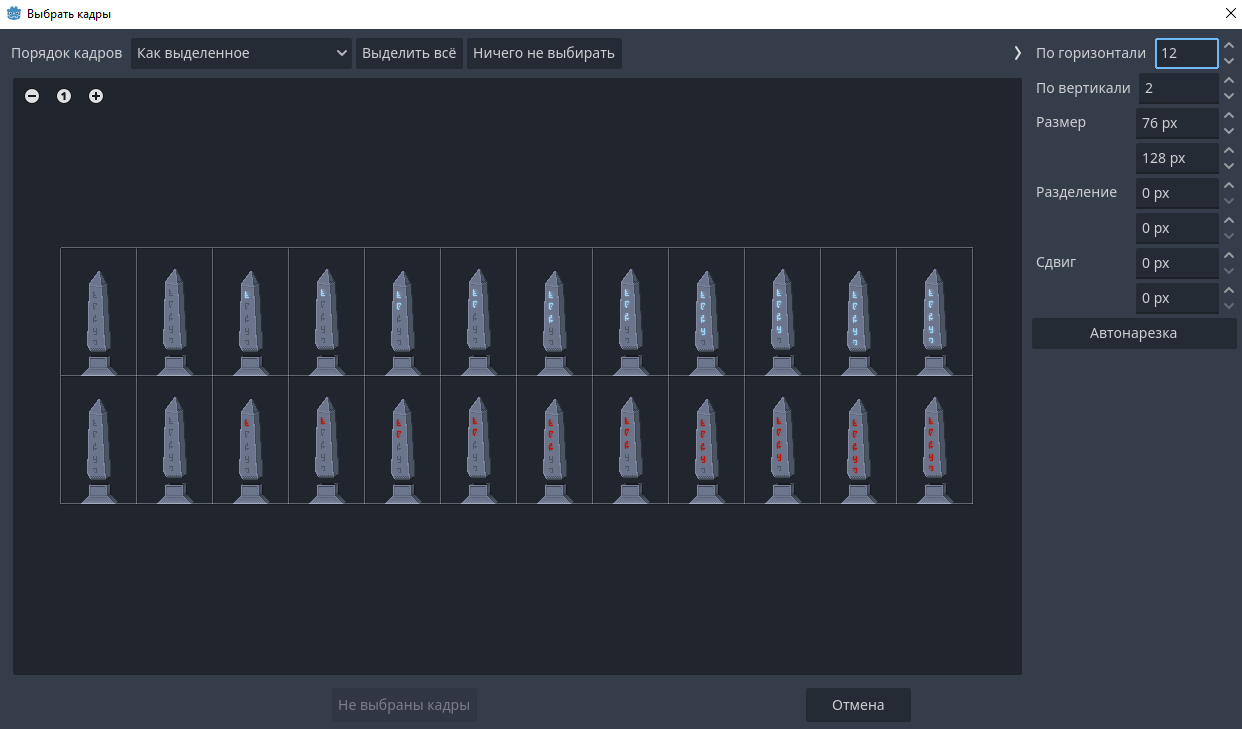Select the first frame in bottom row
This screenshot has height=729, width=1242.
(x=98, y=439)
